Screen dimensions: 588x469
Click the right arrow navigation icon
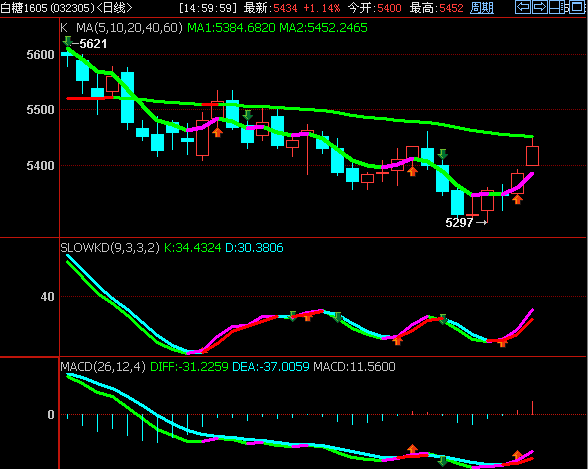tap(540, 7)
